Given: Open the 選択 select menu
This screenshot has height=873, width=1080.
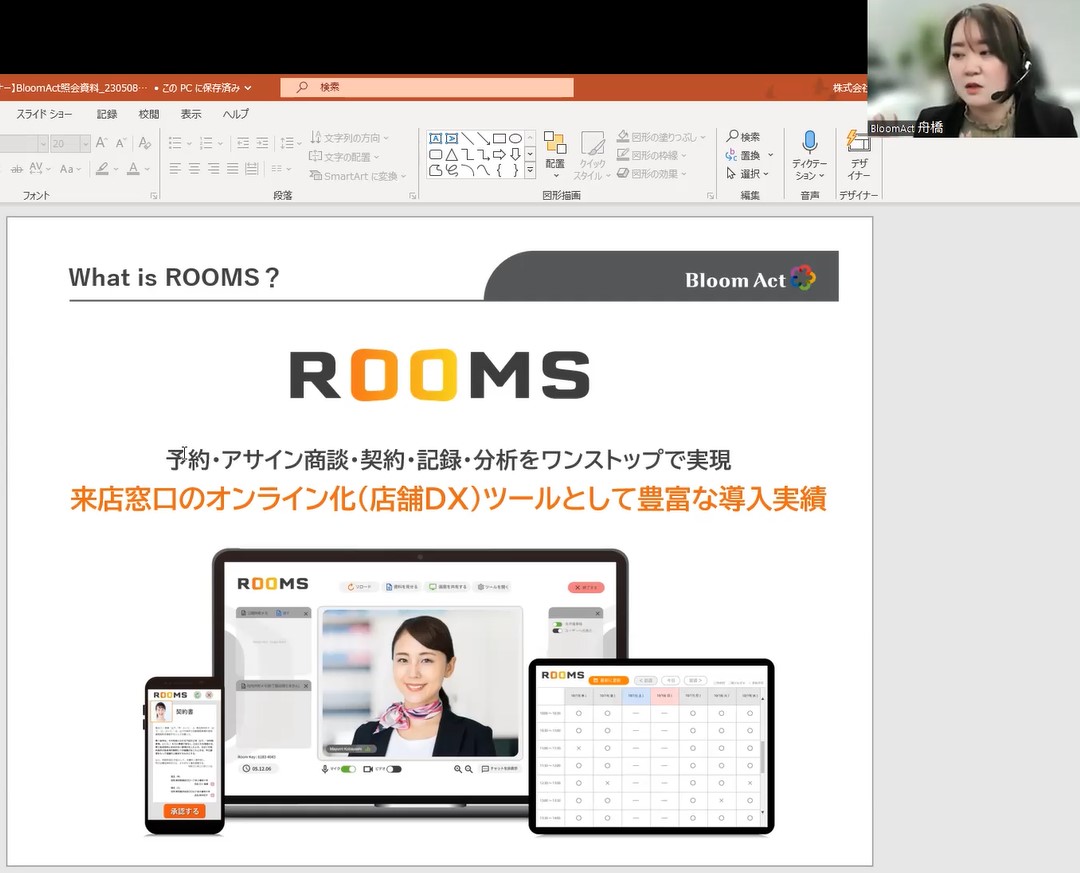Looking at the screenshot, I should point(748,174).
